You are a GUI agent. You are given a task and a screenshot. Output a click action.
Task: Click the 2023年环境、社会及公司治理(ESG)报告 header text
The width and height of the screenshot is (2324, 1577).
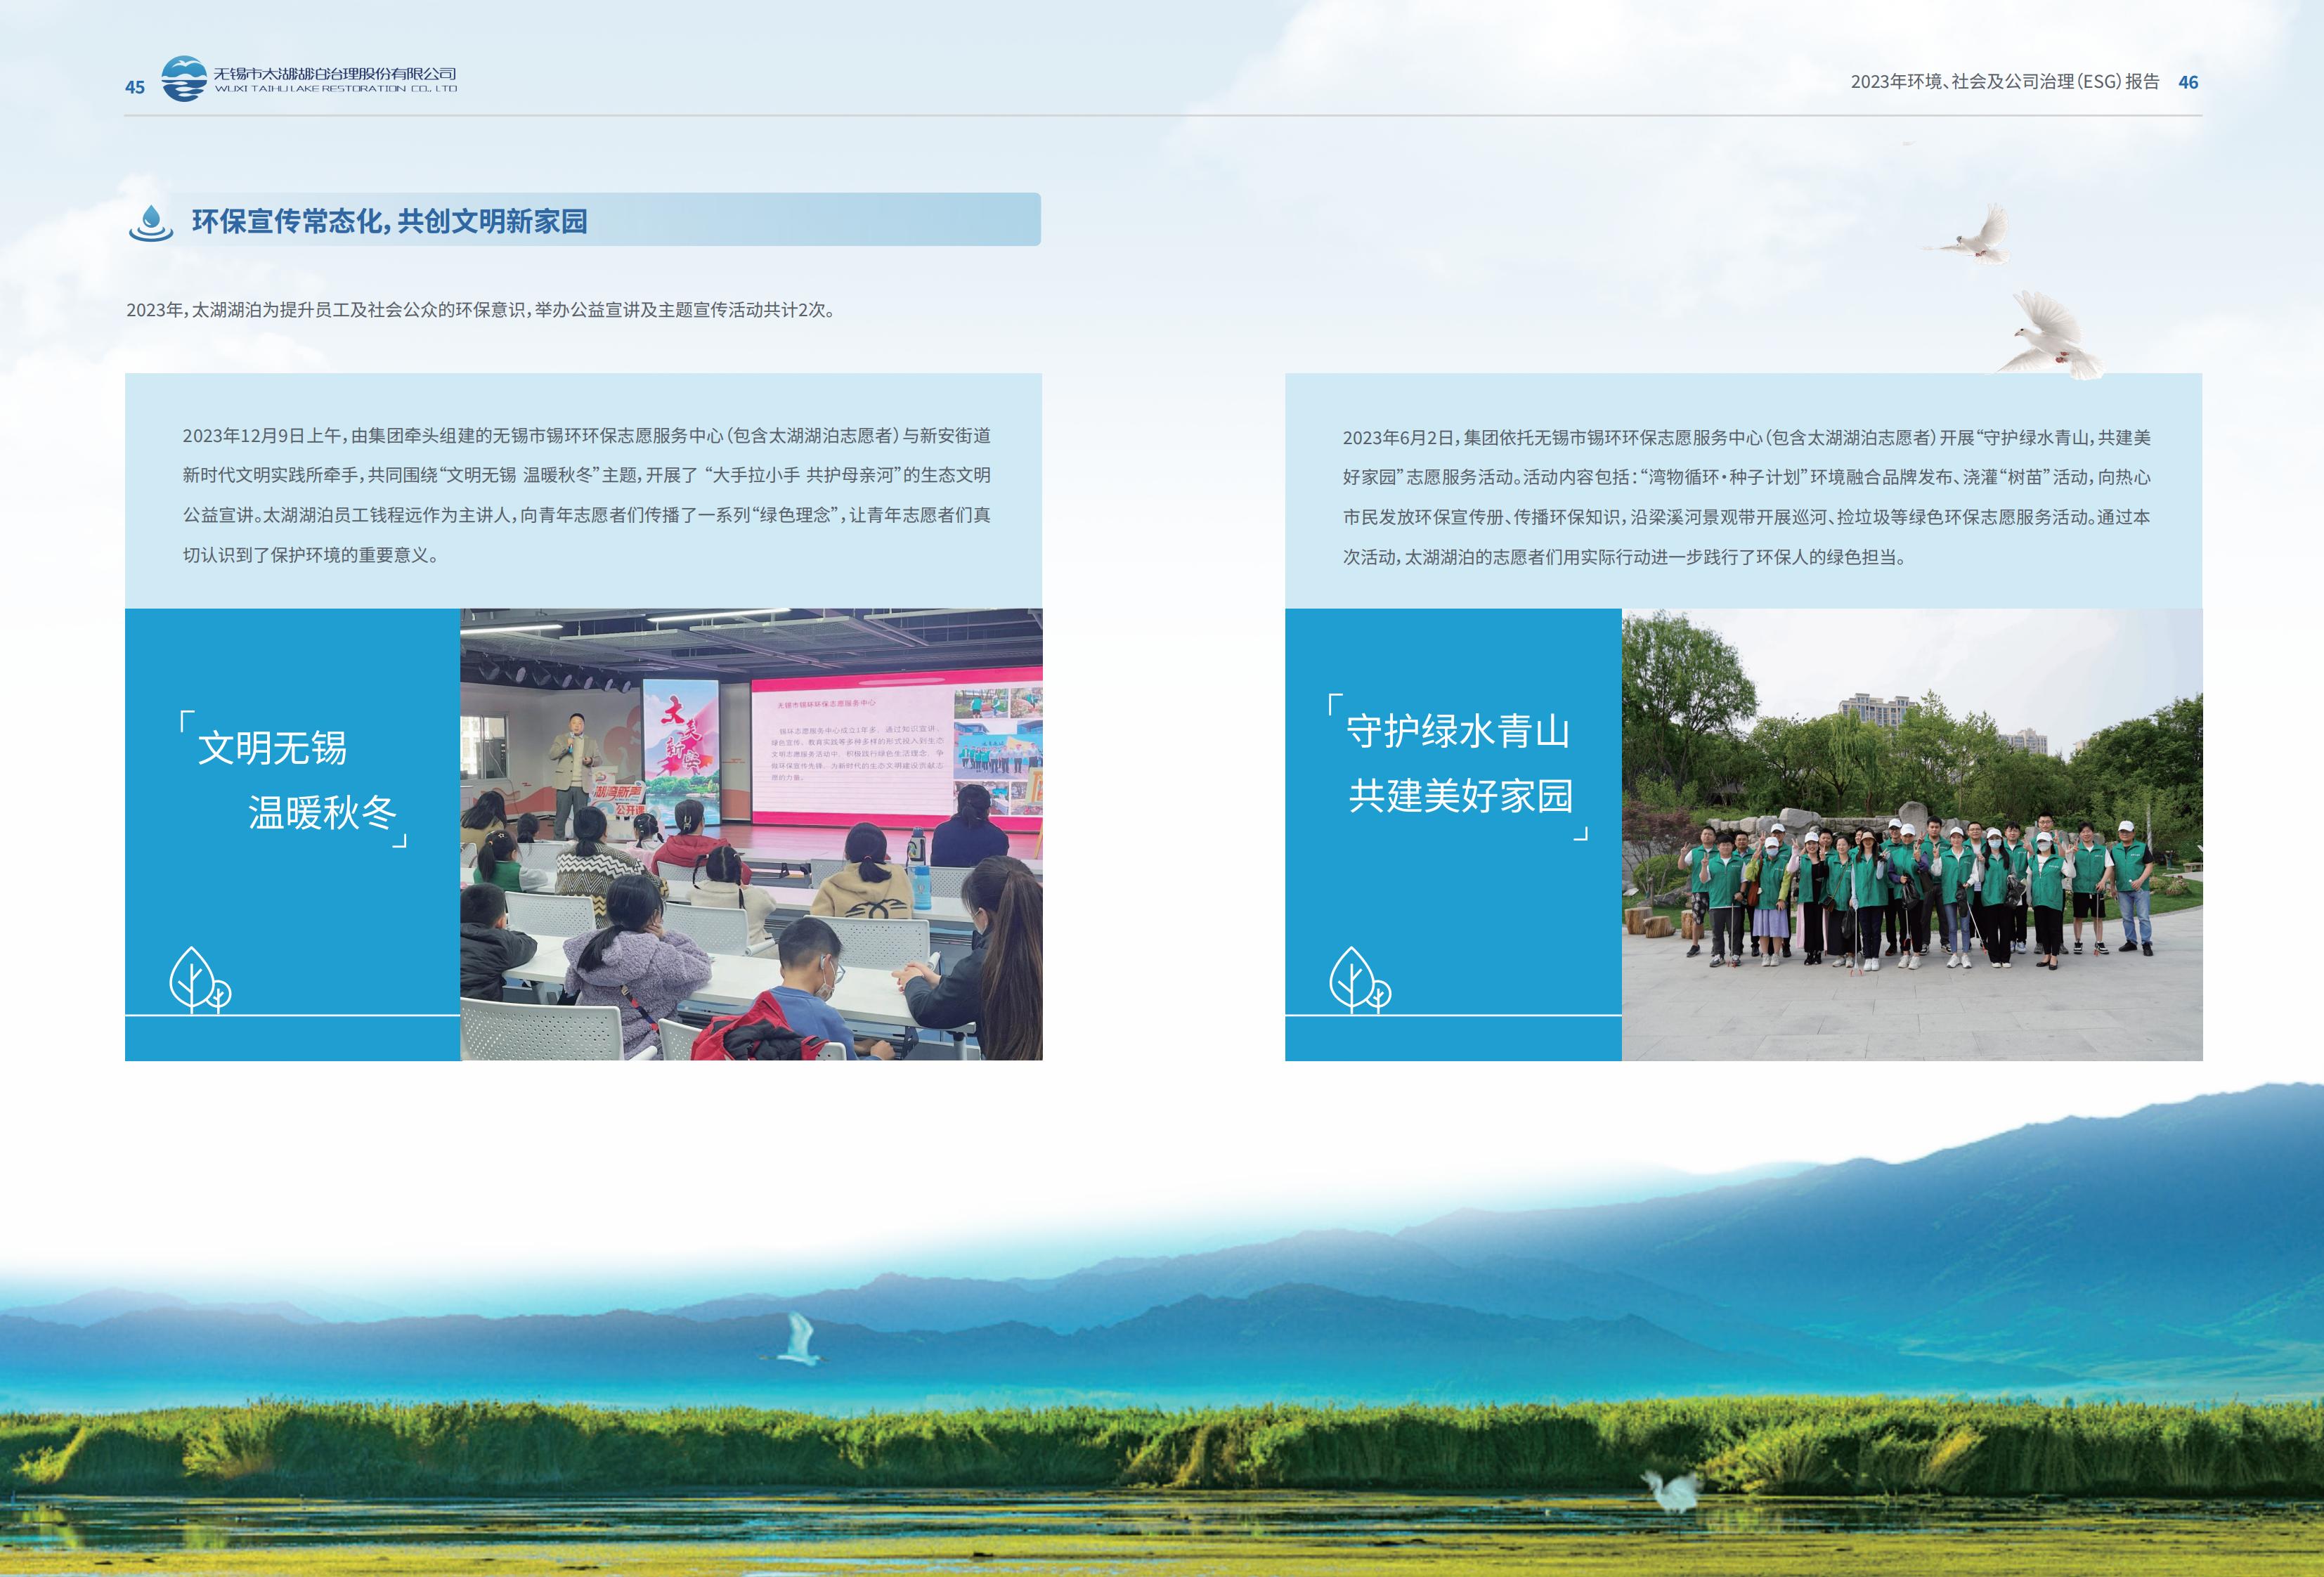2004,82
